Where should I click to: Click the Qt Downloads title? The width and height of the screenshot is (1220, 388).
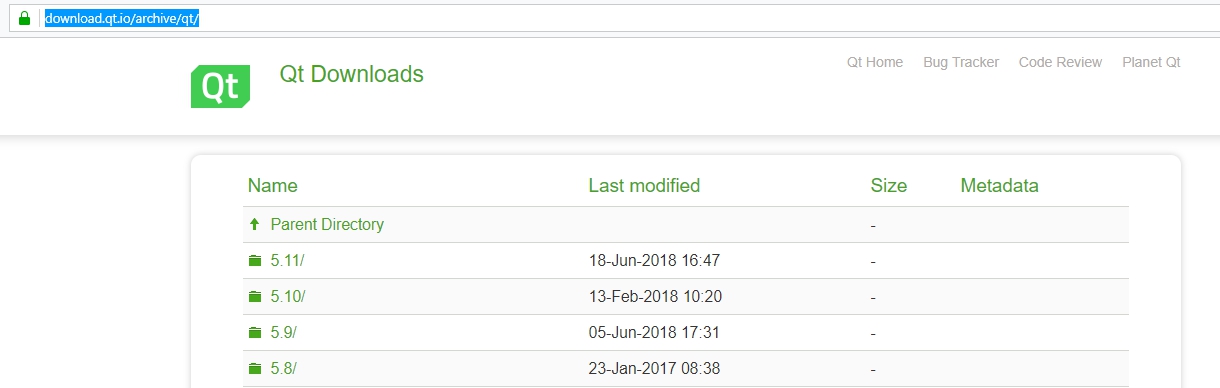tap(351, 74)
